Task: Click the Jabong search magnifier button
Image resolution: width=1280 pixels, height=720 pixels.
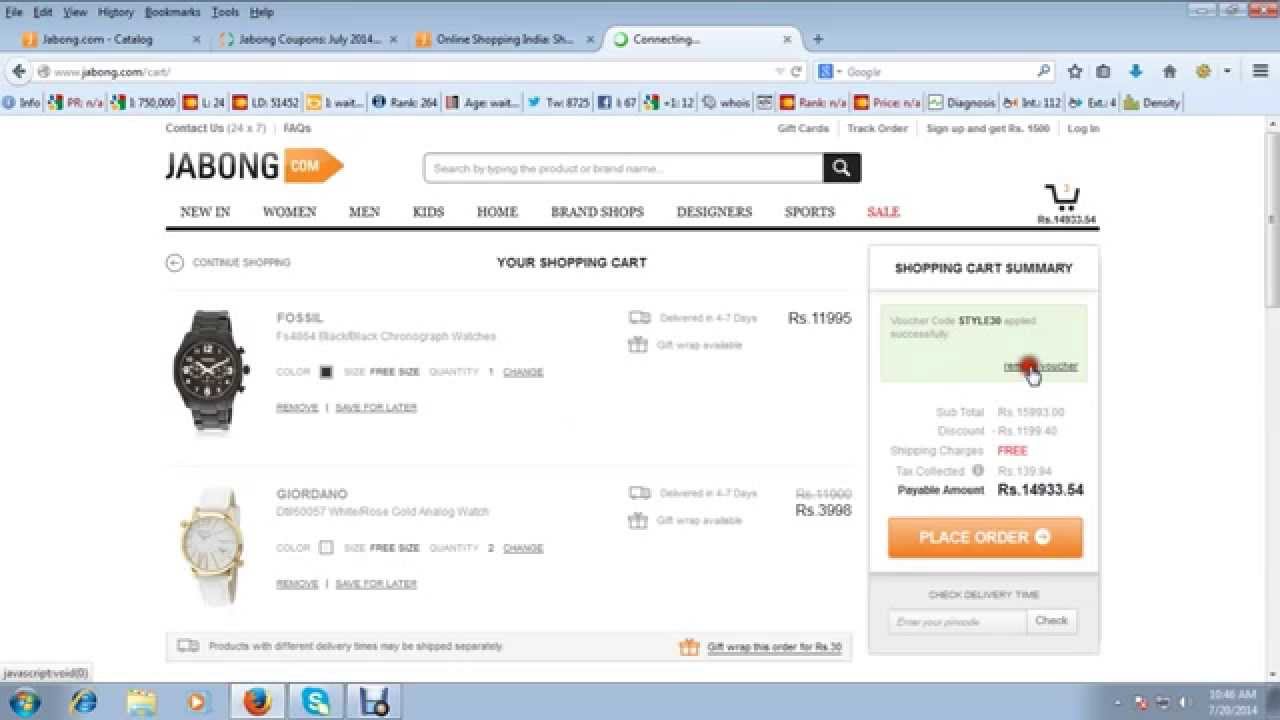Action: 842,168
